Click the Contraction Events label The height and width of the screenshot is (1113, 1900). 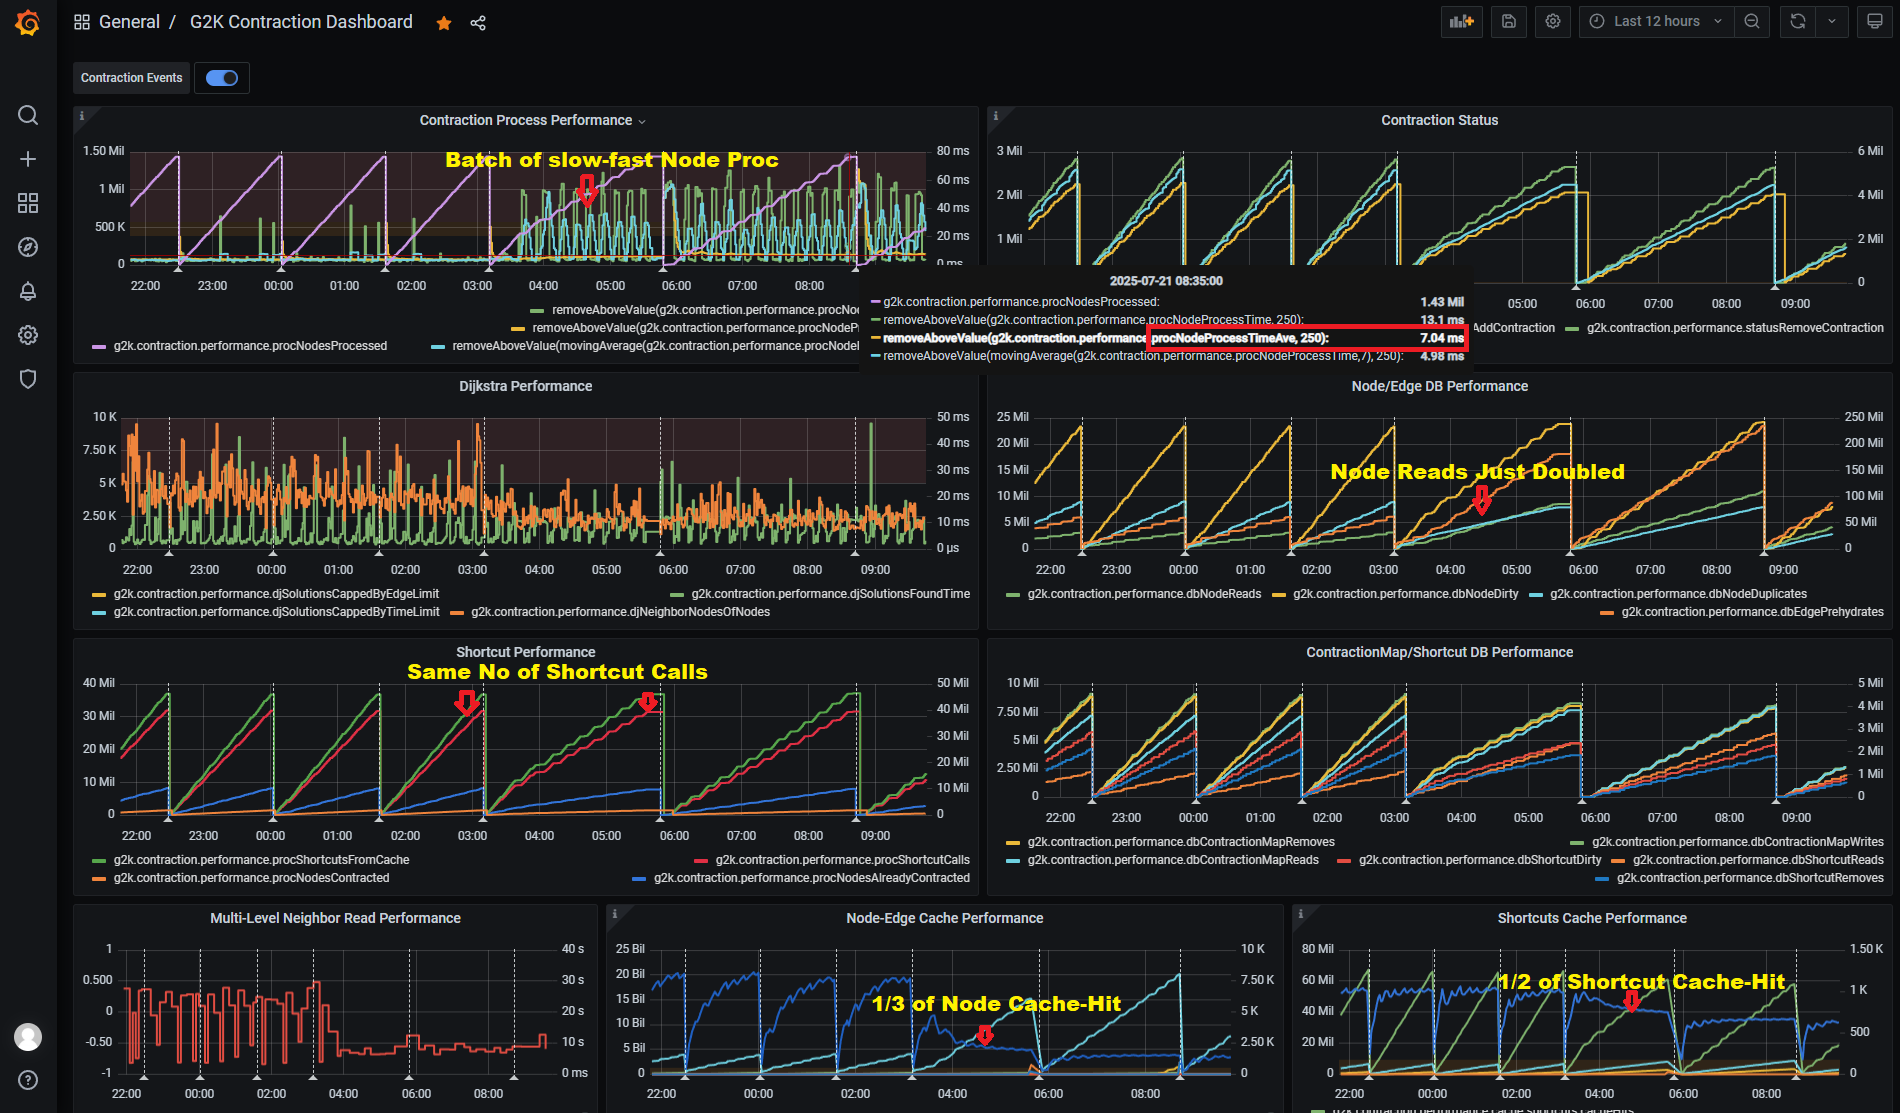pyautogui.click(x=132, y=78)
